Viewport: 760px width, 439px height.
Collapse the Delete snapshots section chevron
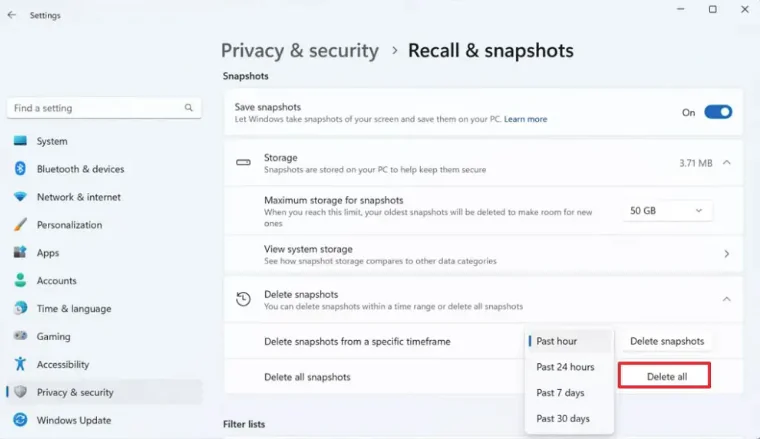click(x=727, y=299)
